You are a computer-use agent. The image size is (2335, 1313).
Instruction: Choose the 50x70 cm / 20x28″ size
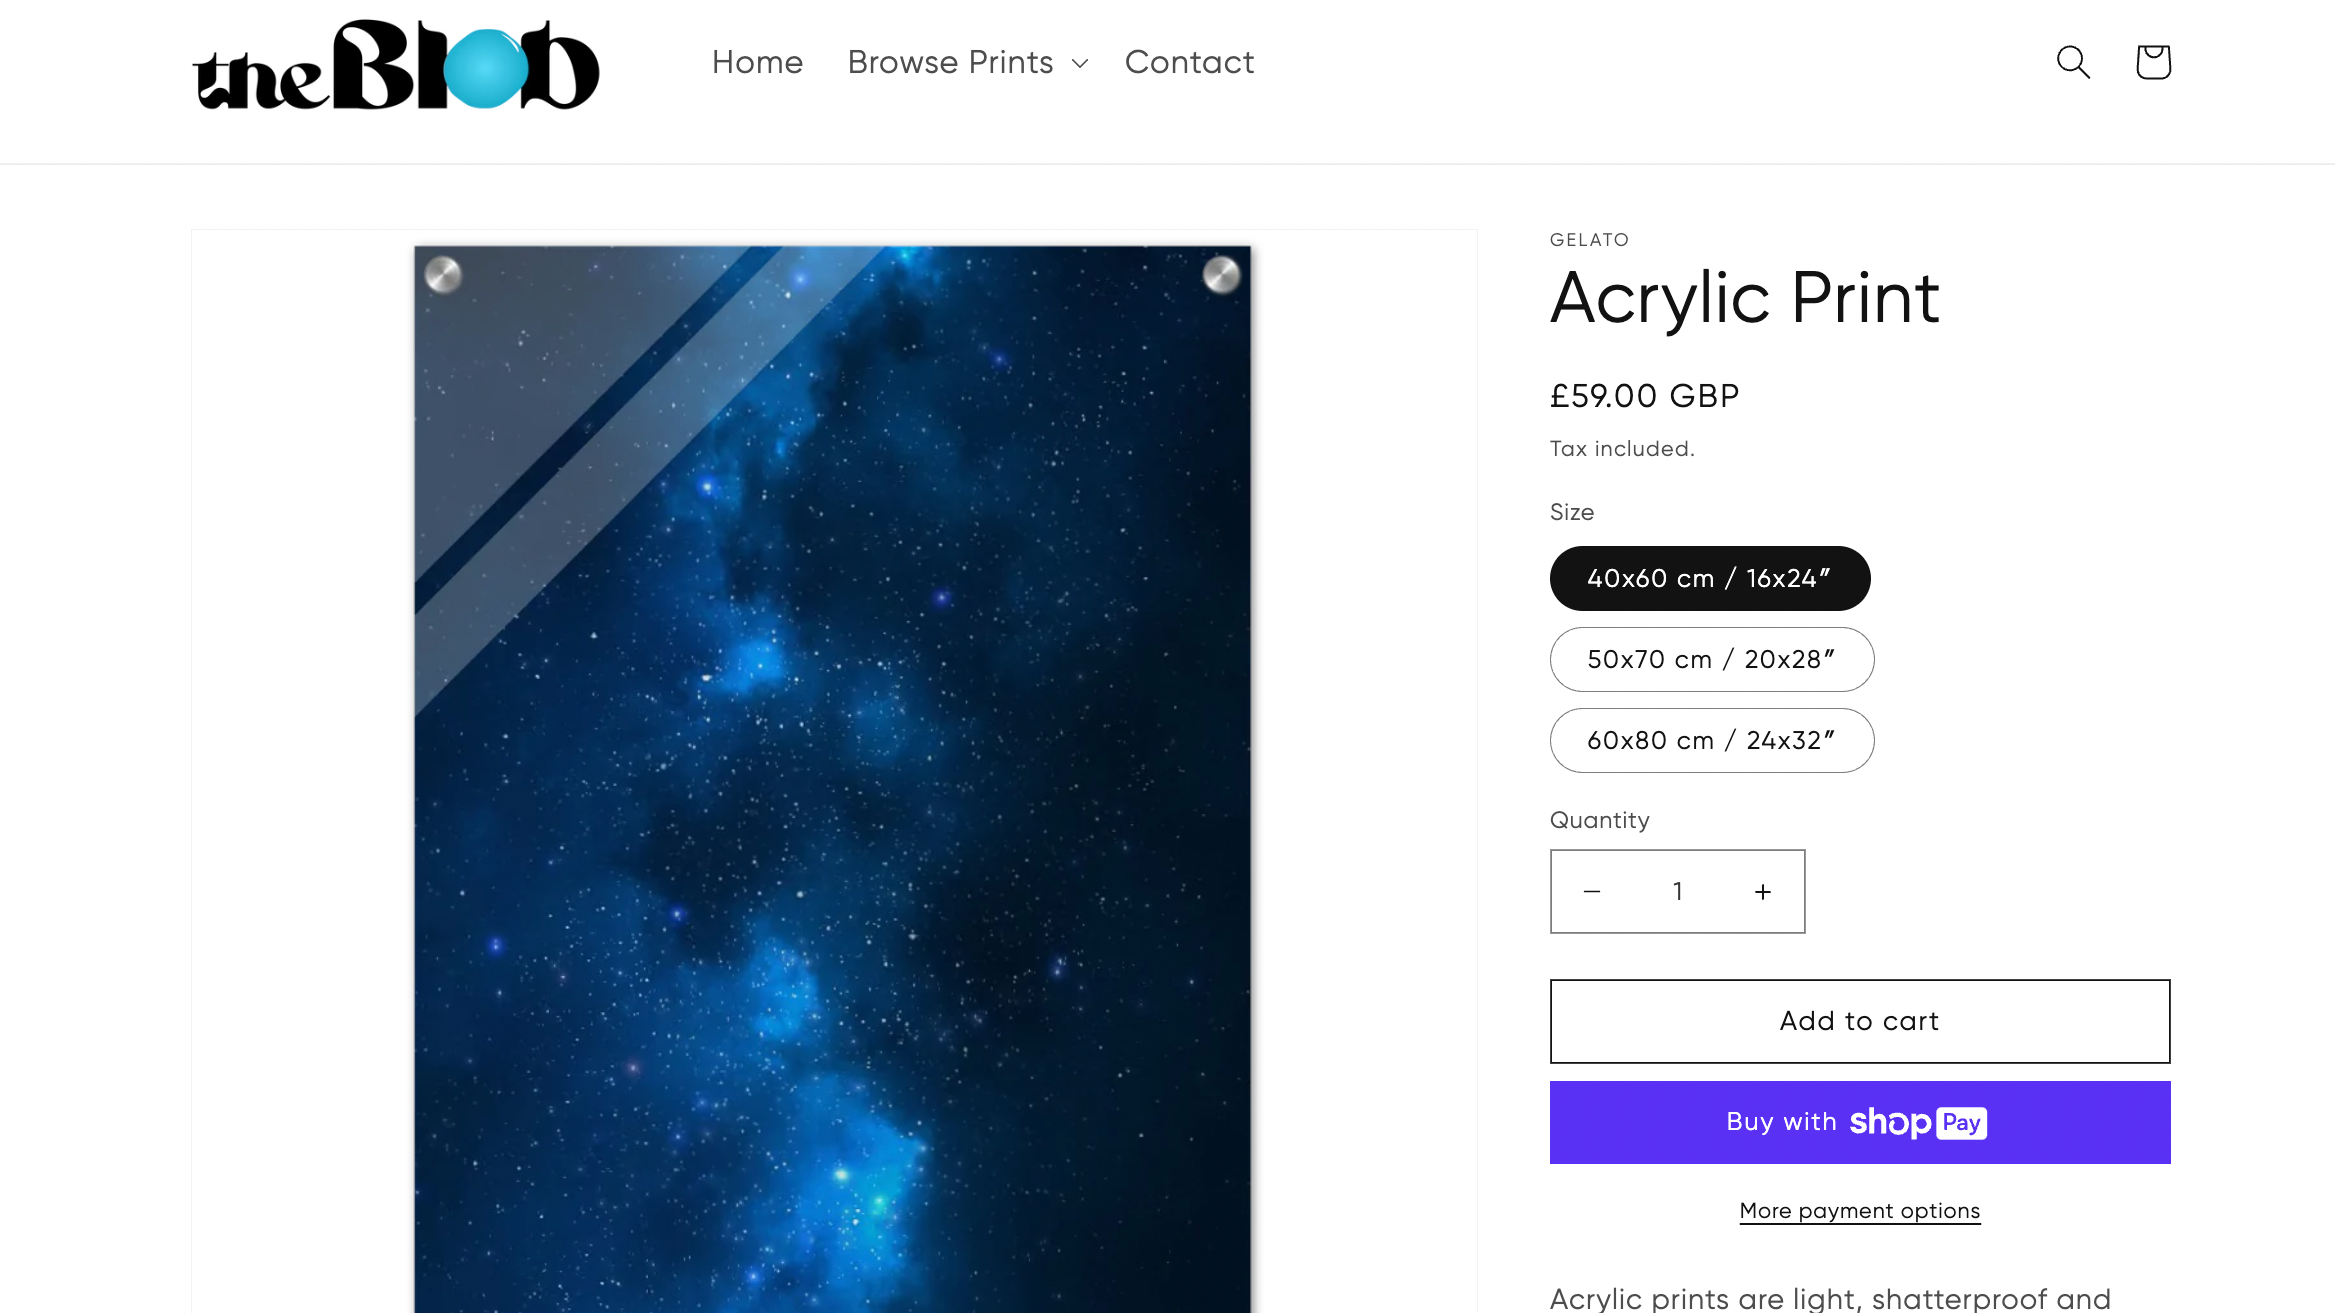coord(1711,659)
